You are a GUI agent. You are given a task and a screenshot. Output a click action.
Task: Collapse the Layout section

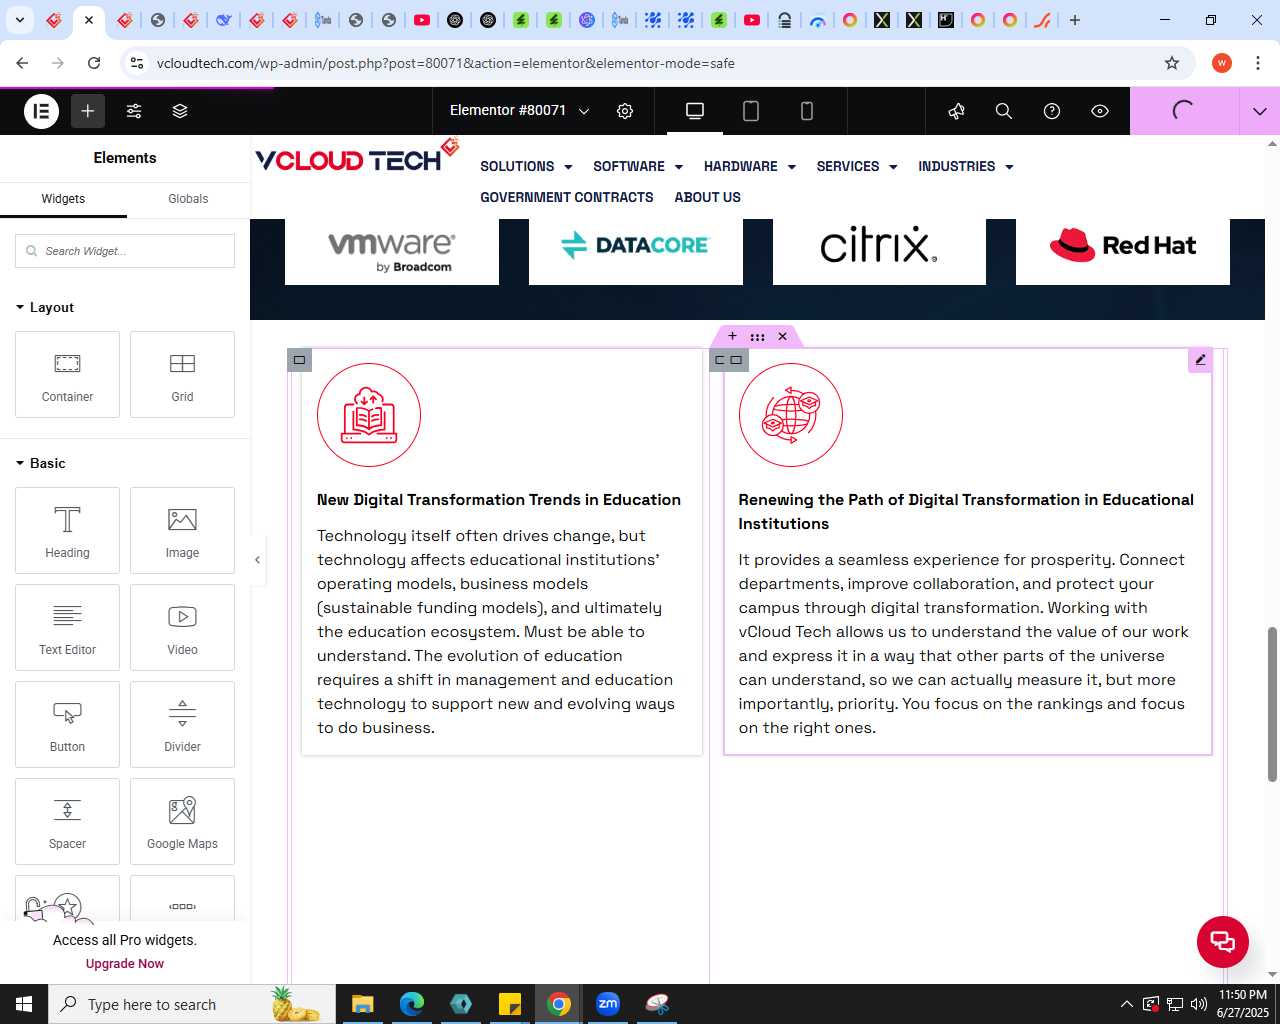click(x=45, y=307)
